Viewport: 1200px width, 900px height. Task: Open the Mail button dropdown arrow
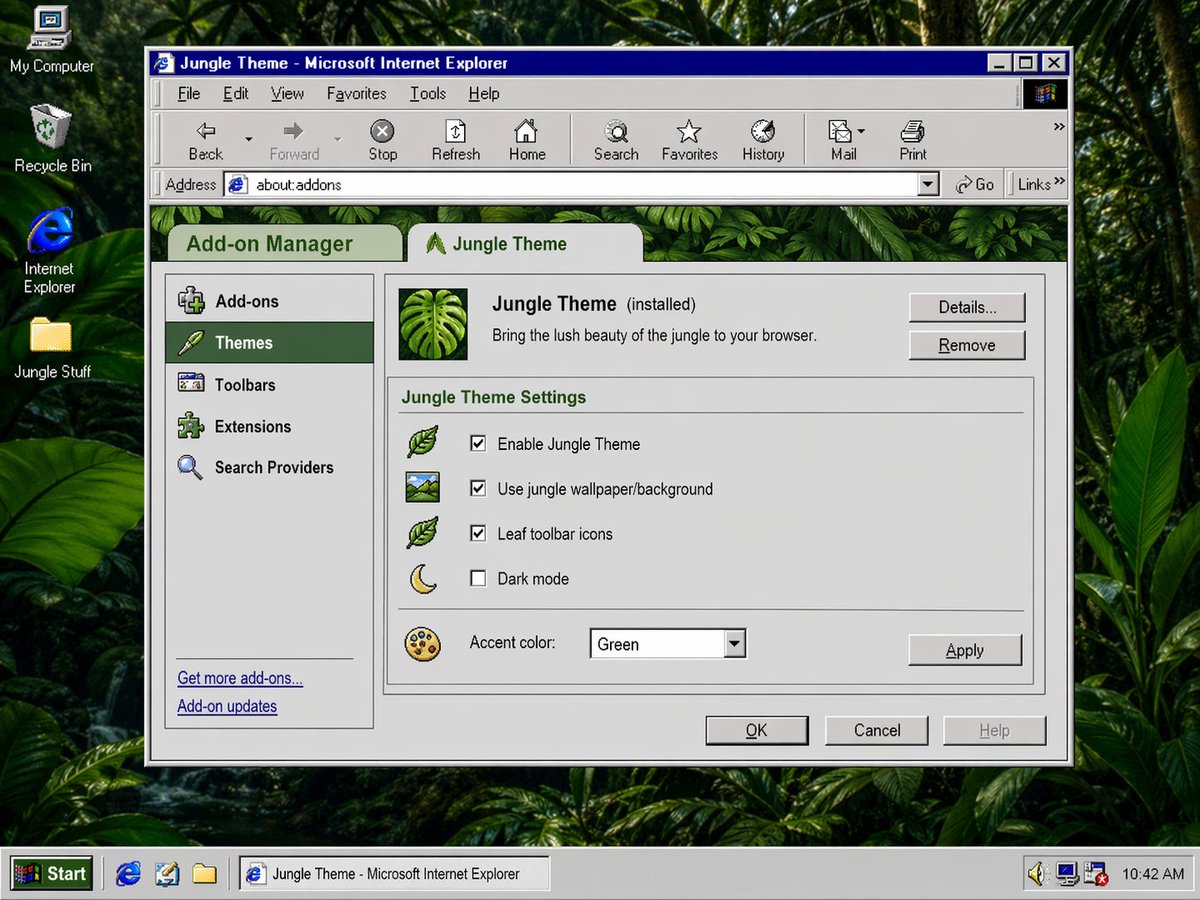click(x=861, y=131)
